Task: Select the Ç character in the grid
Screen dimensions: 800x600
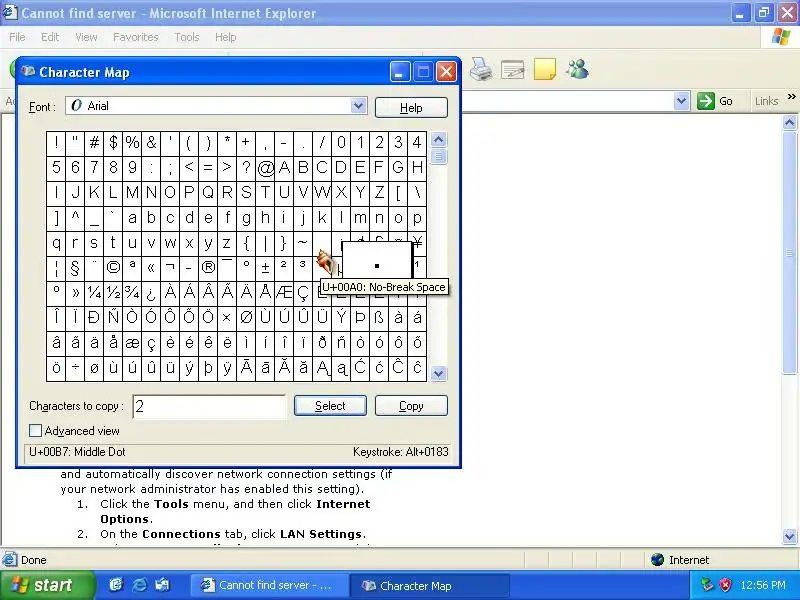Action: [303, 292]
